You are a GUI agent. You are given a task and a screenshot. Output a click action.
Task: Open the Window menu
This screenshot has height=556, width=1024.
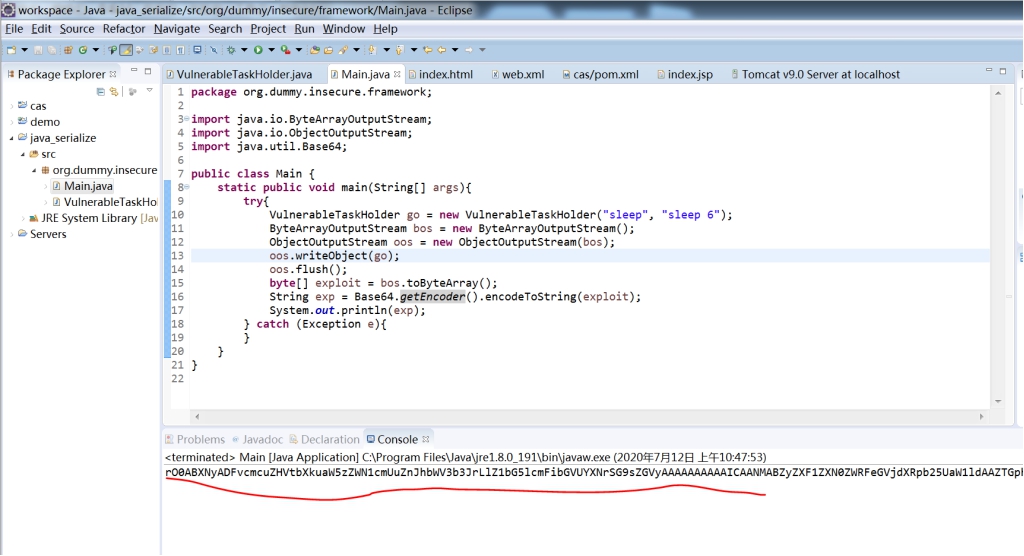click(344, 29)
